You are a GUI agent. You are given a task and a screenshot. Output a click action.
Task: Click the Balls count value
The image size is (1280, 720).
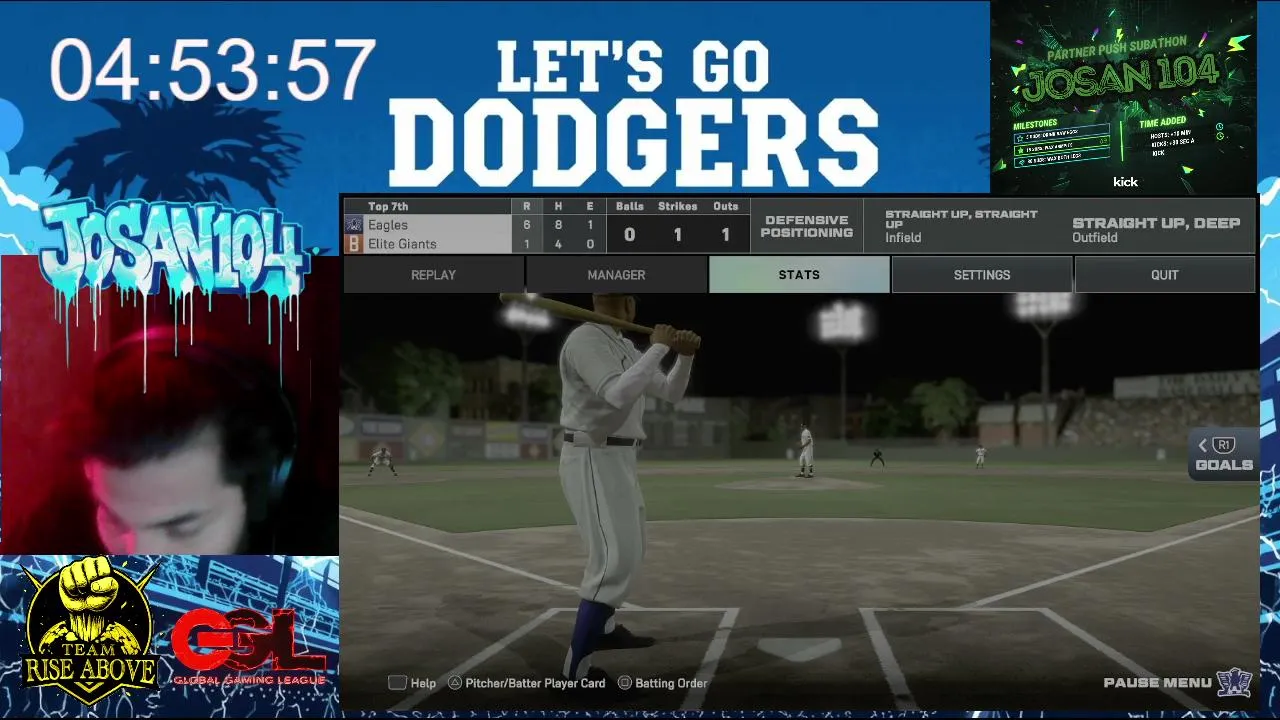coord(629,235)
